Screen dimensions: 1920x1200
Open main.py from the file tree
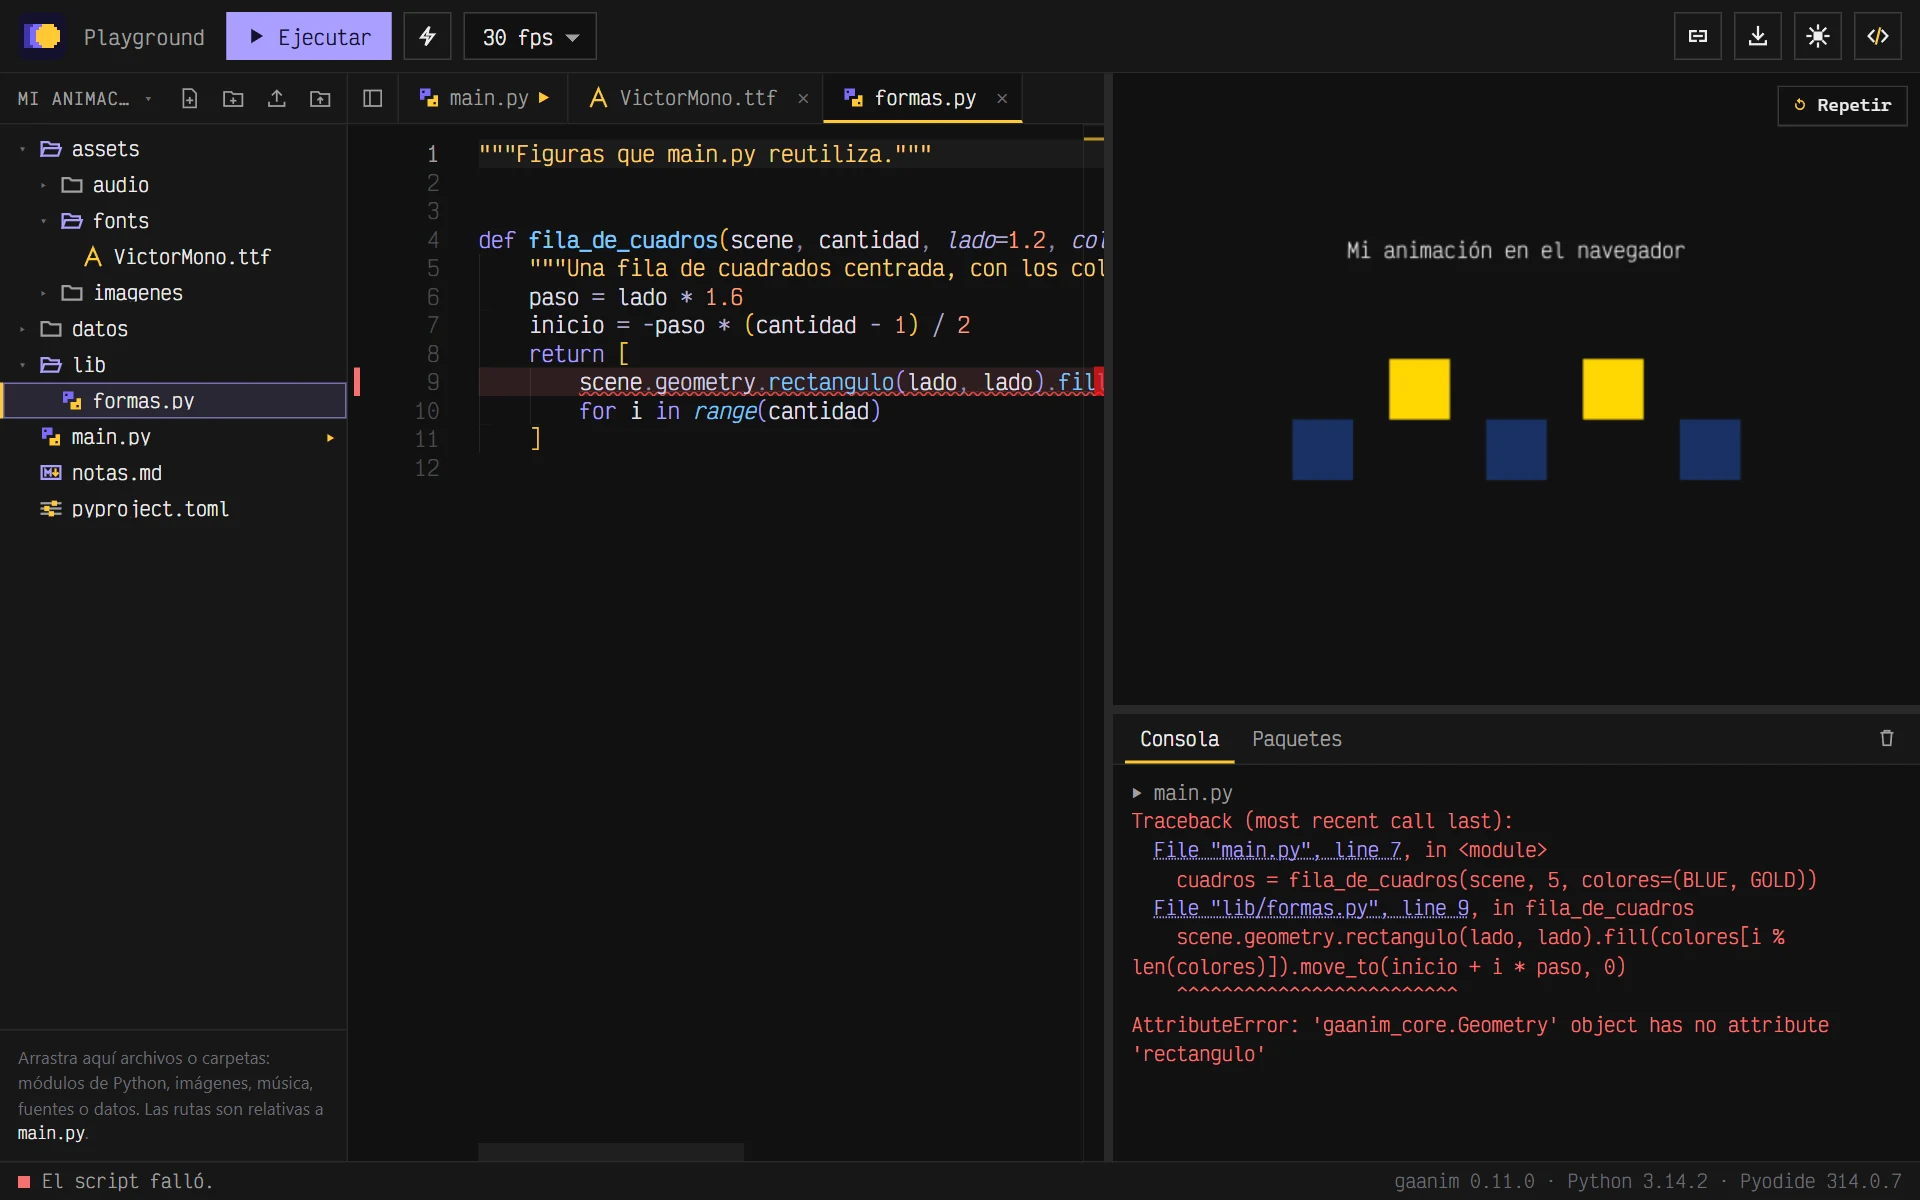pyautogui.click(x=174, y=437)
